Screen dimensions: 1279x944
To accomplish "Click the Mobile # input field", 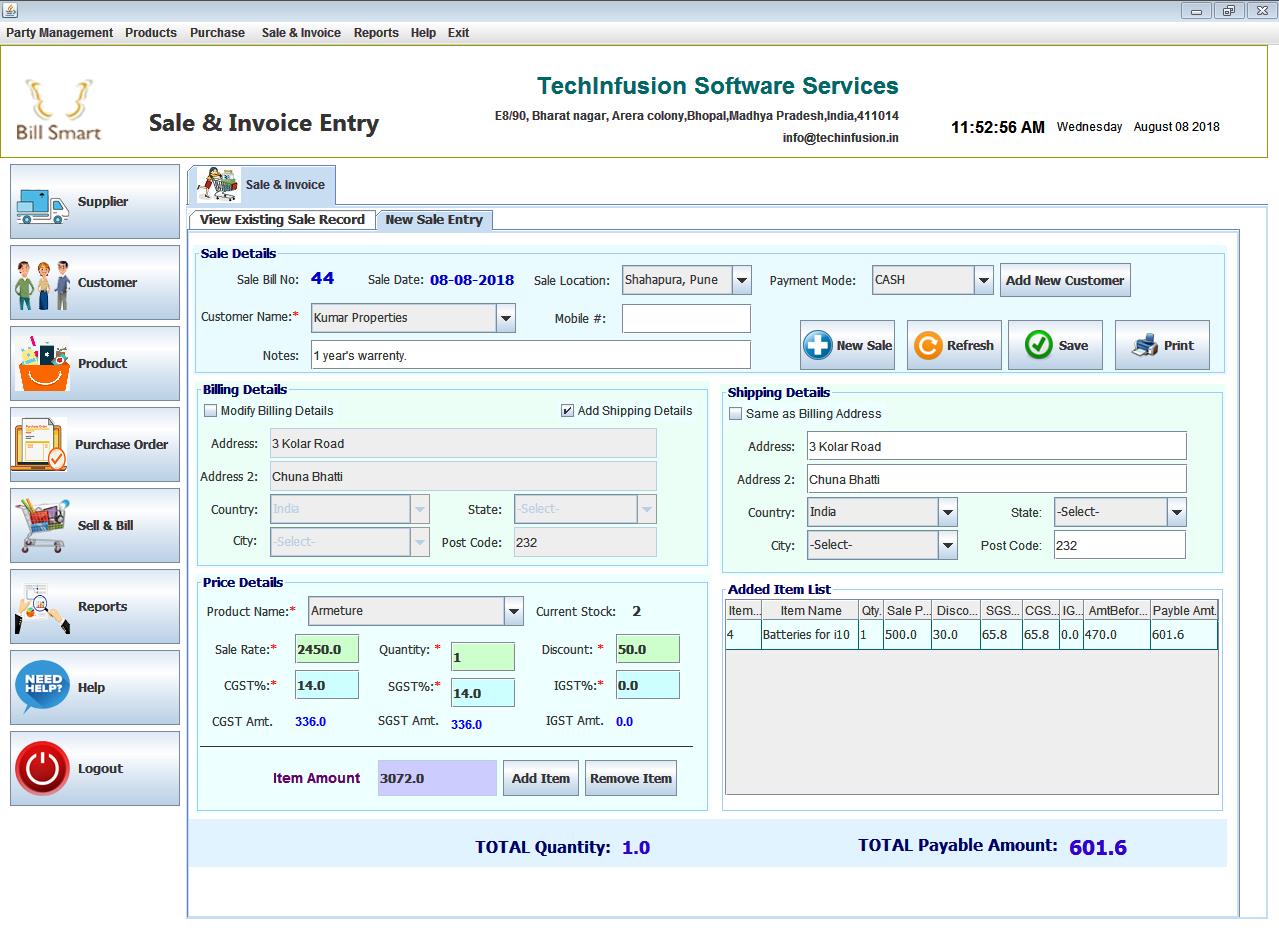I will coord(686,319).
